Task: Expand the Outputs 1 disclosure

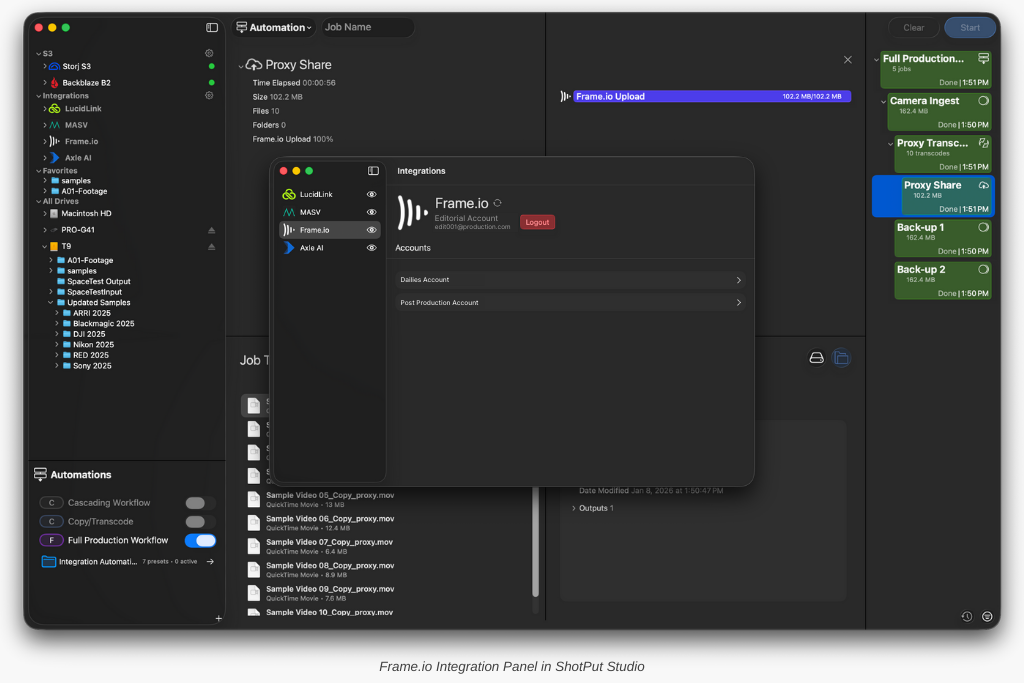Action: point(574,508)
